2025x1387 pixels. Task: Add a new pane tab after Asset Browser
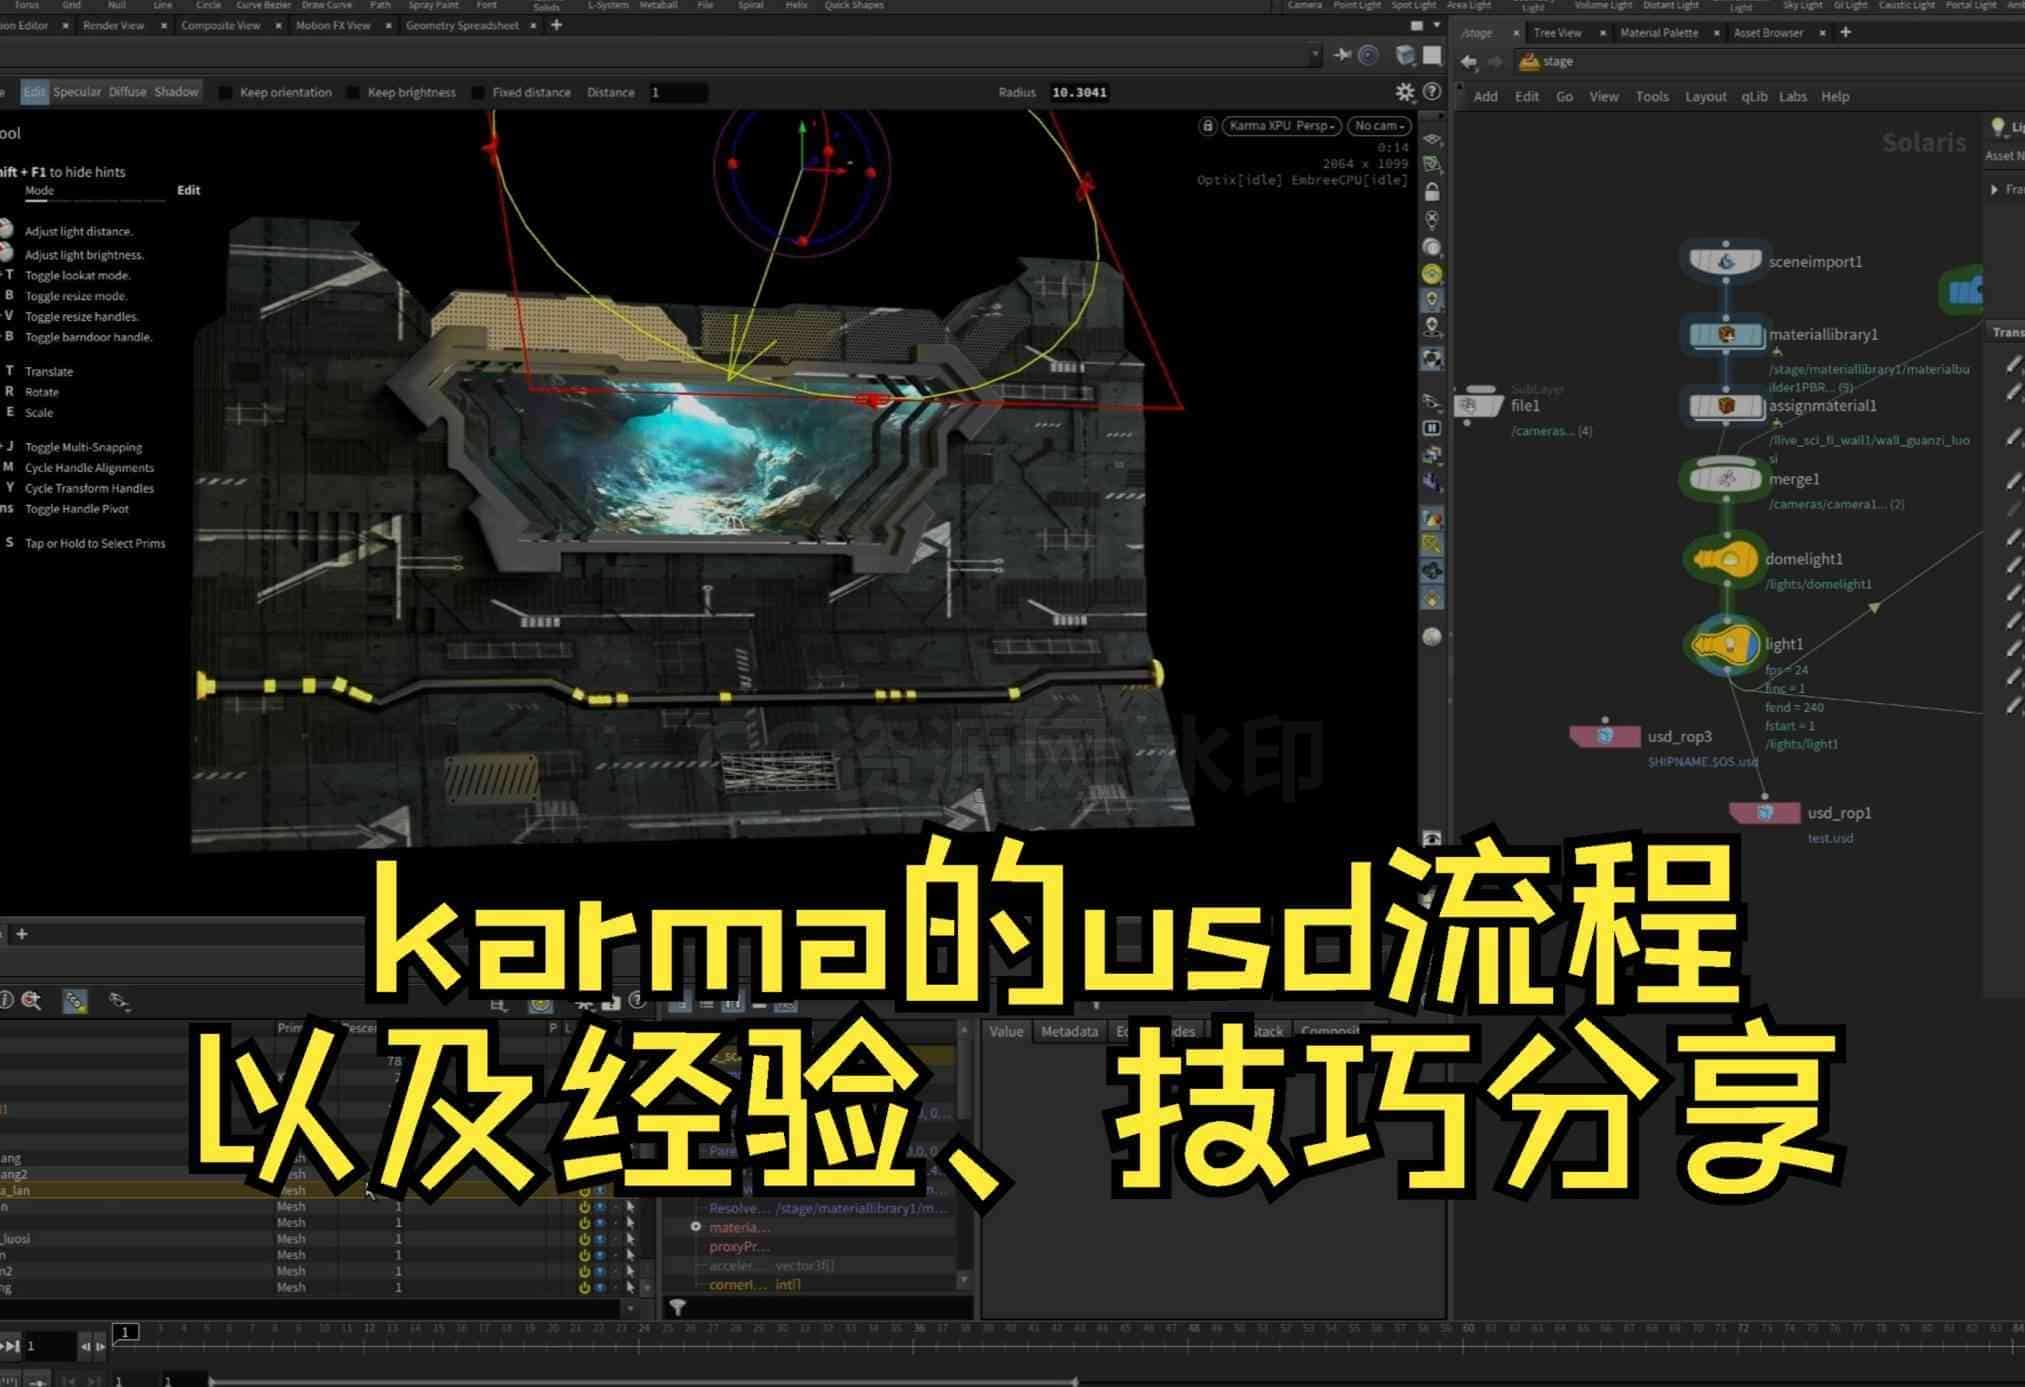coord(1845,33)
